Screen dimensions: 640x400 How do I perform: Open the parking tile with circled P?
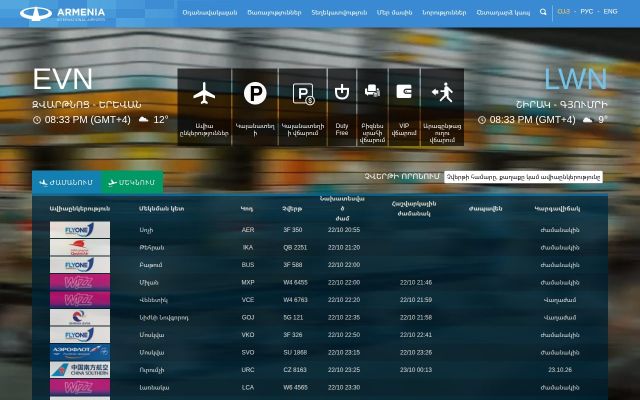pos(255,107)
